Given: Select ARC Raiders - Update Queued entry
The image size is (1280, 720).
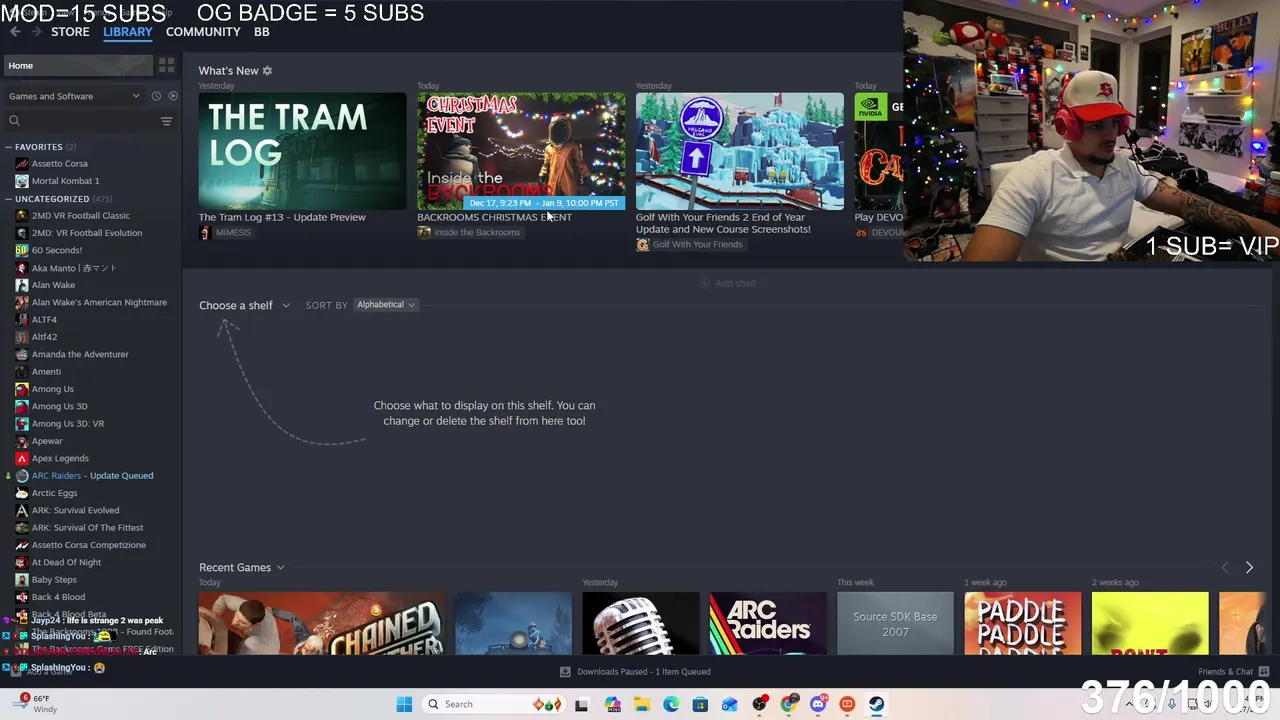Looking at the screenshot, I should click(92, 476).
